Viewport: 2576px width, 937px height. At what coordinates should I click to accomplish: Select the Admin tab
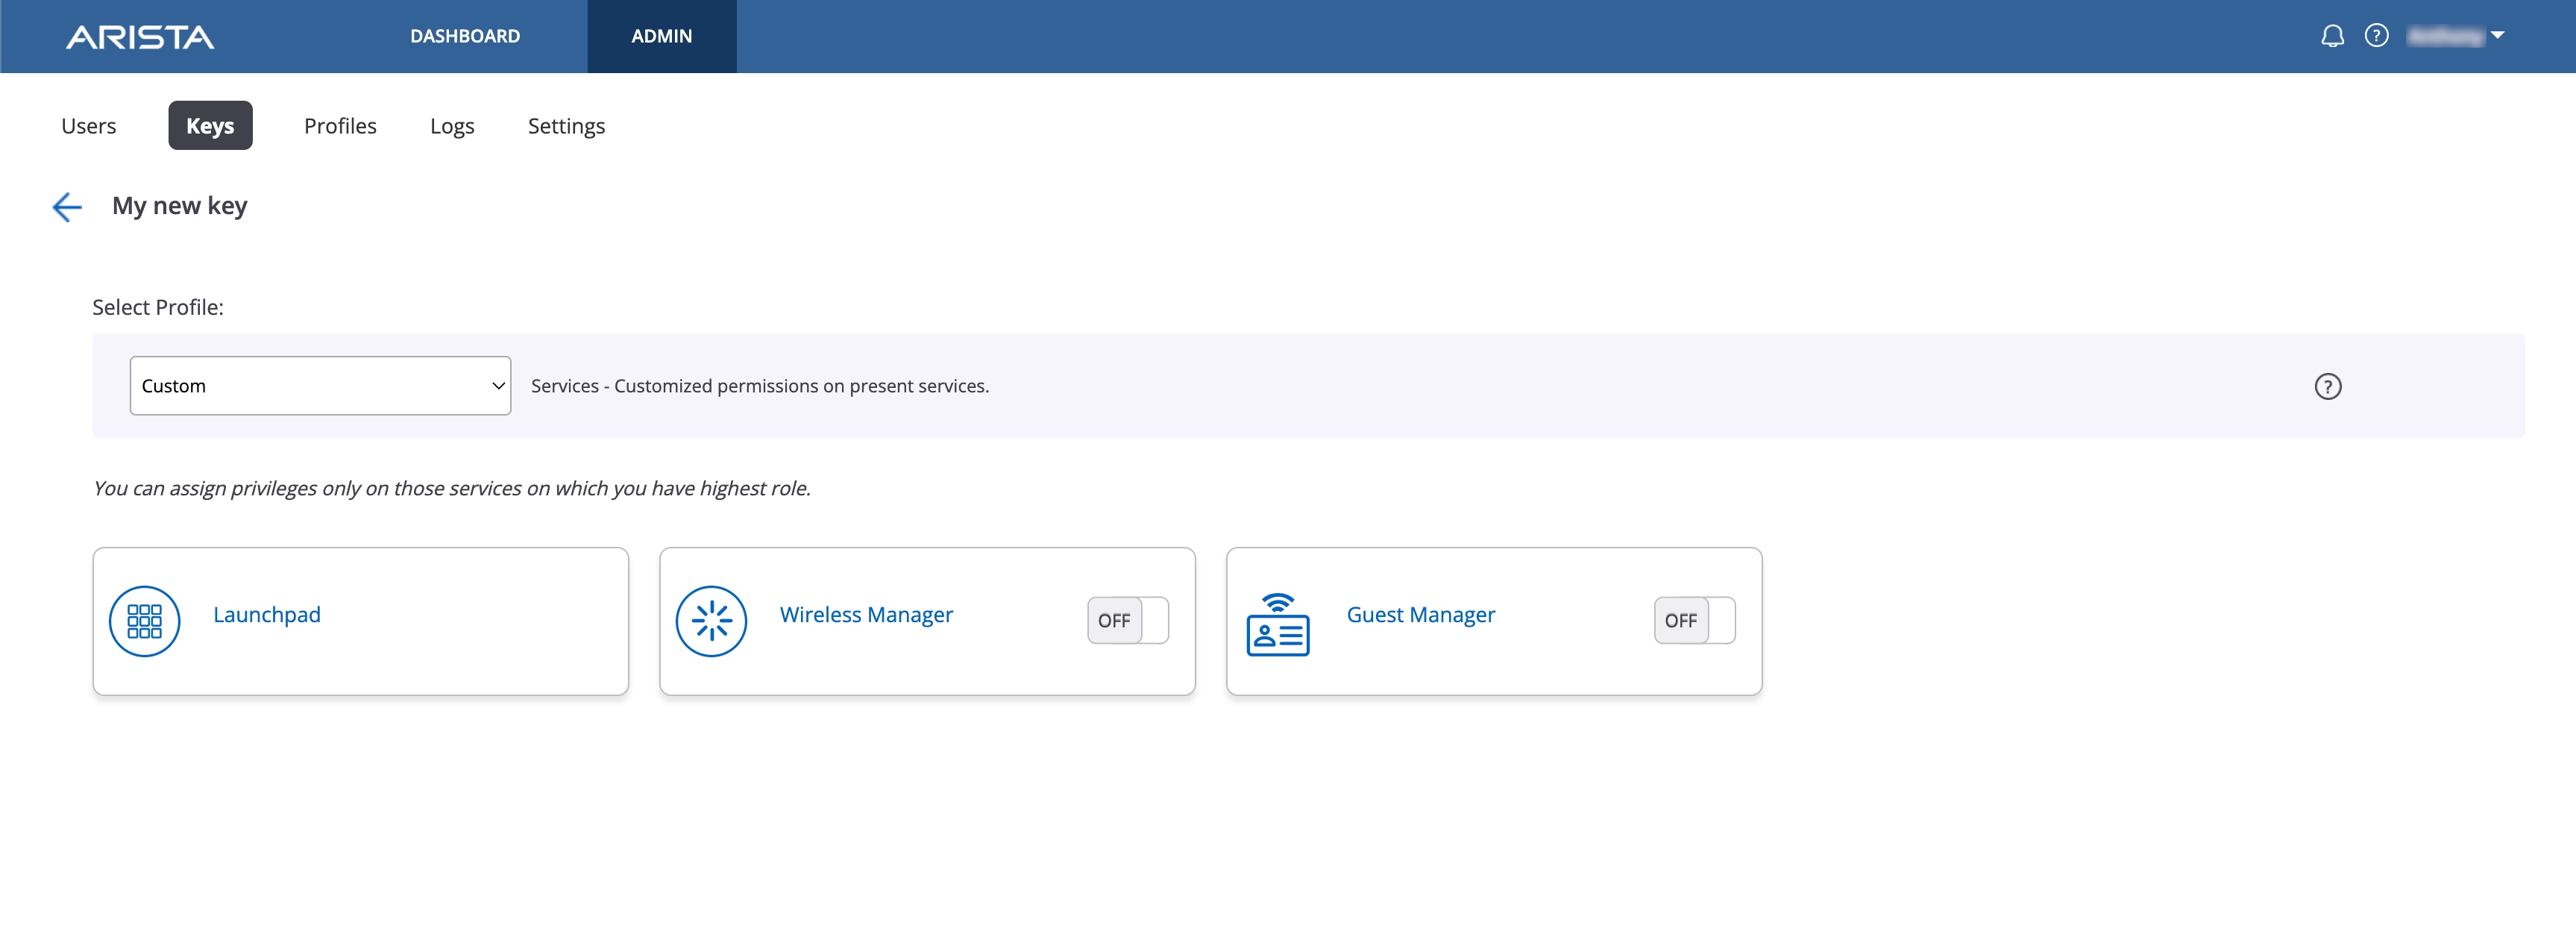coord(661,36)
